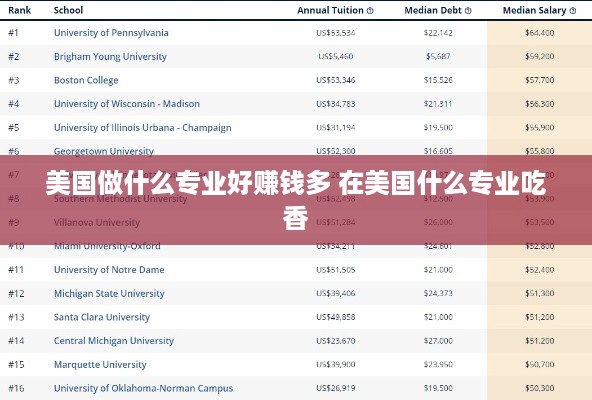This screenshot has width=592, height=400.
Task: Click the Median Salary info icon
Action: 573,11
